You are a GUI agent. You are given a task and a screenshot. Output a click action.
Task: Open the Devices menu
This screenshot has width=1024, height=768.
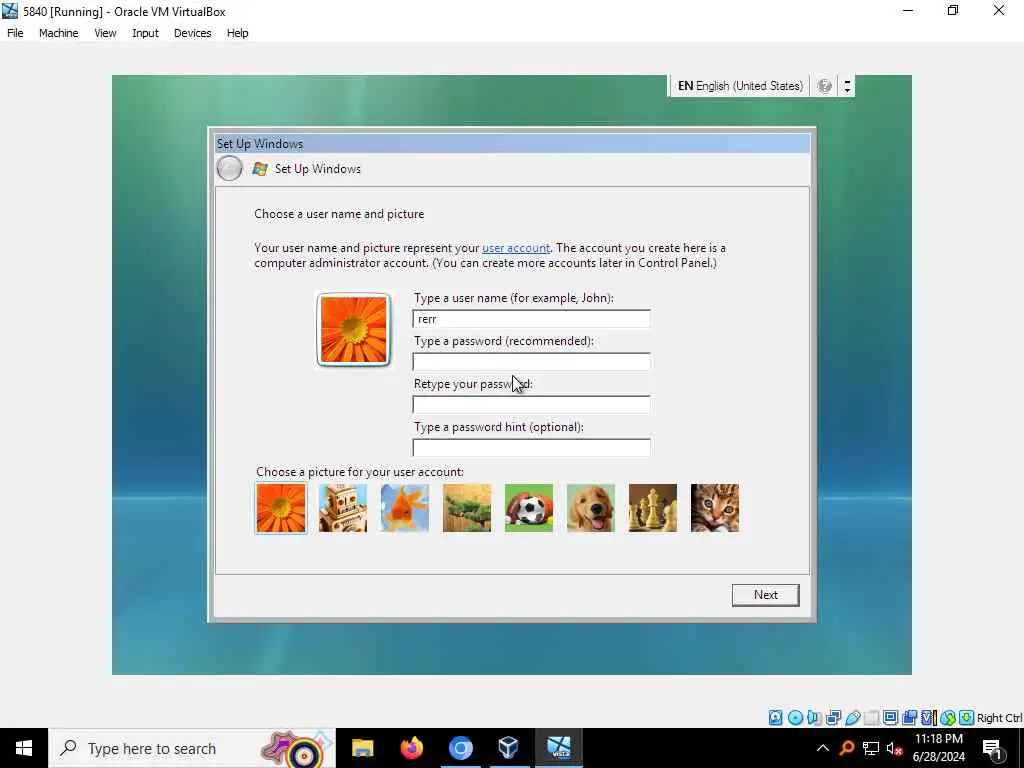(193, 33)
